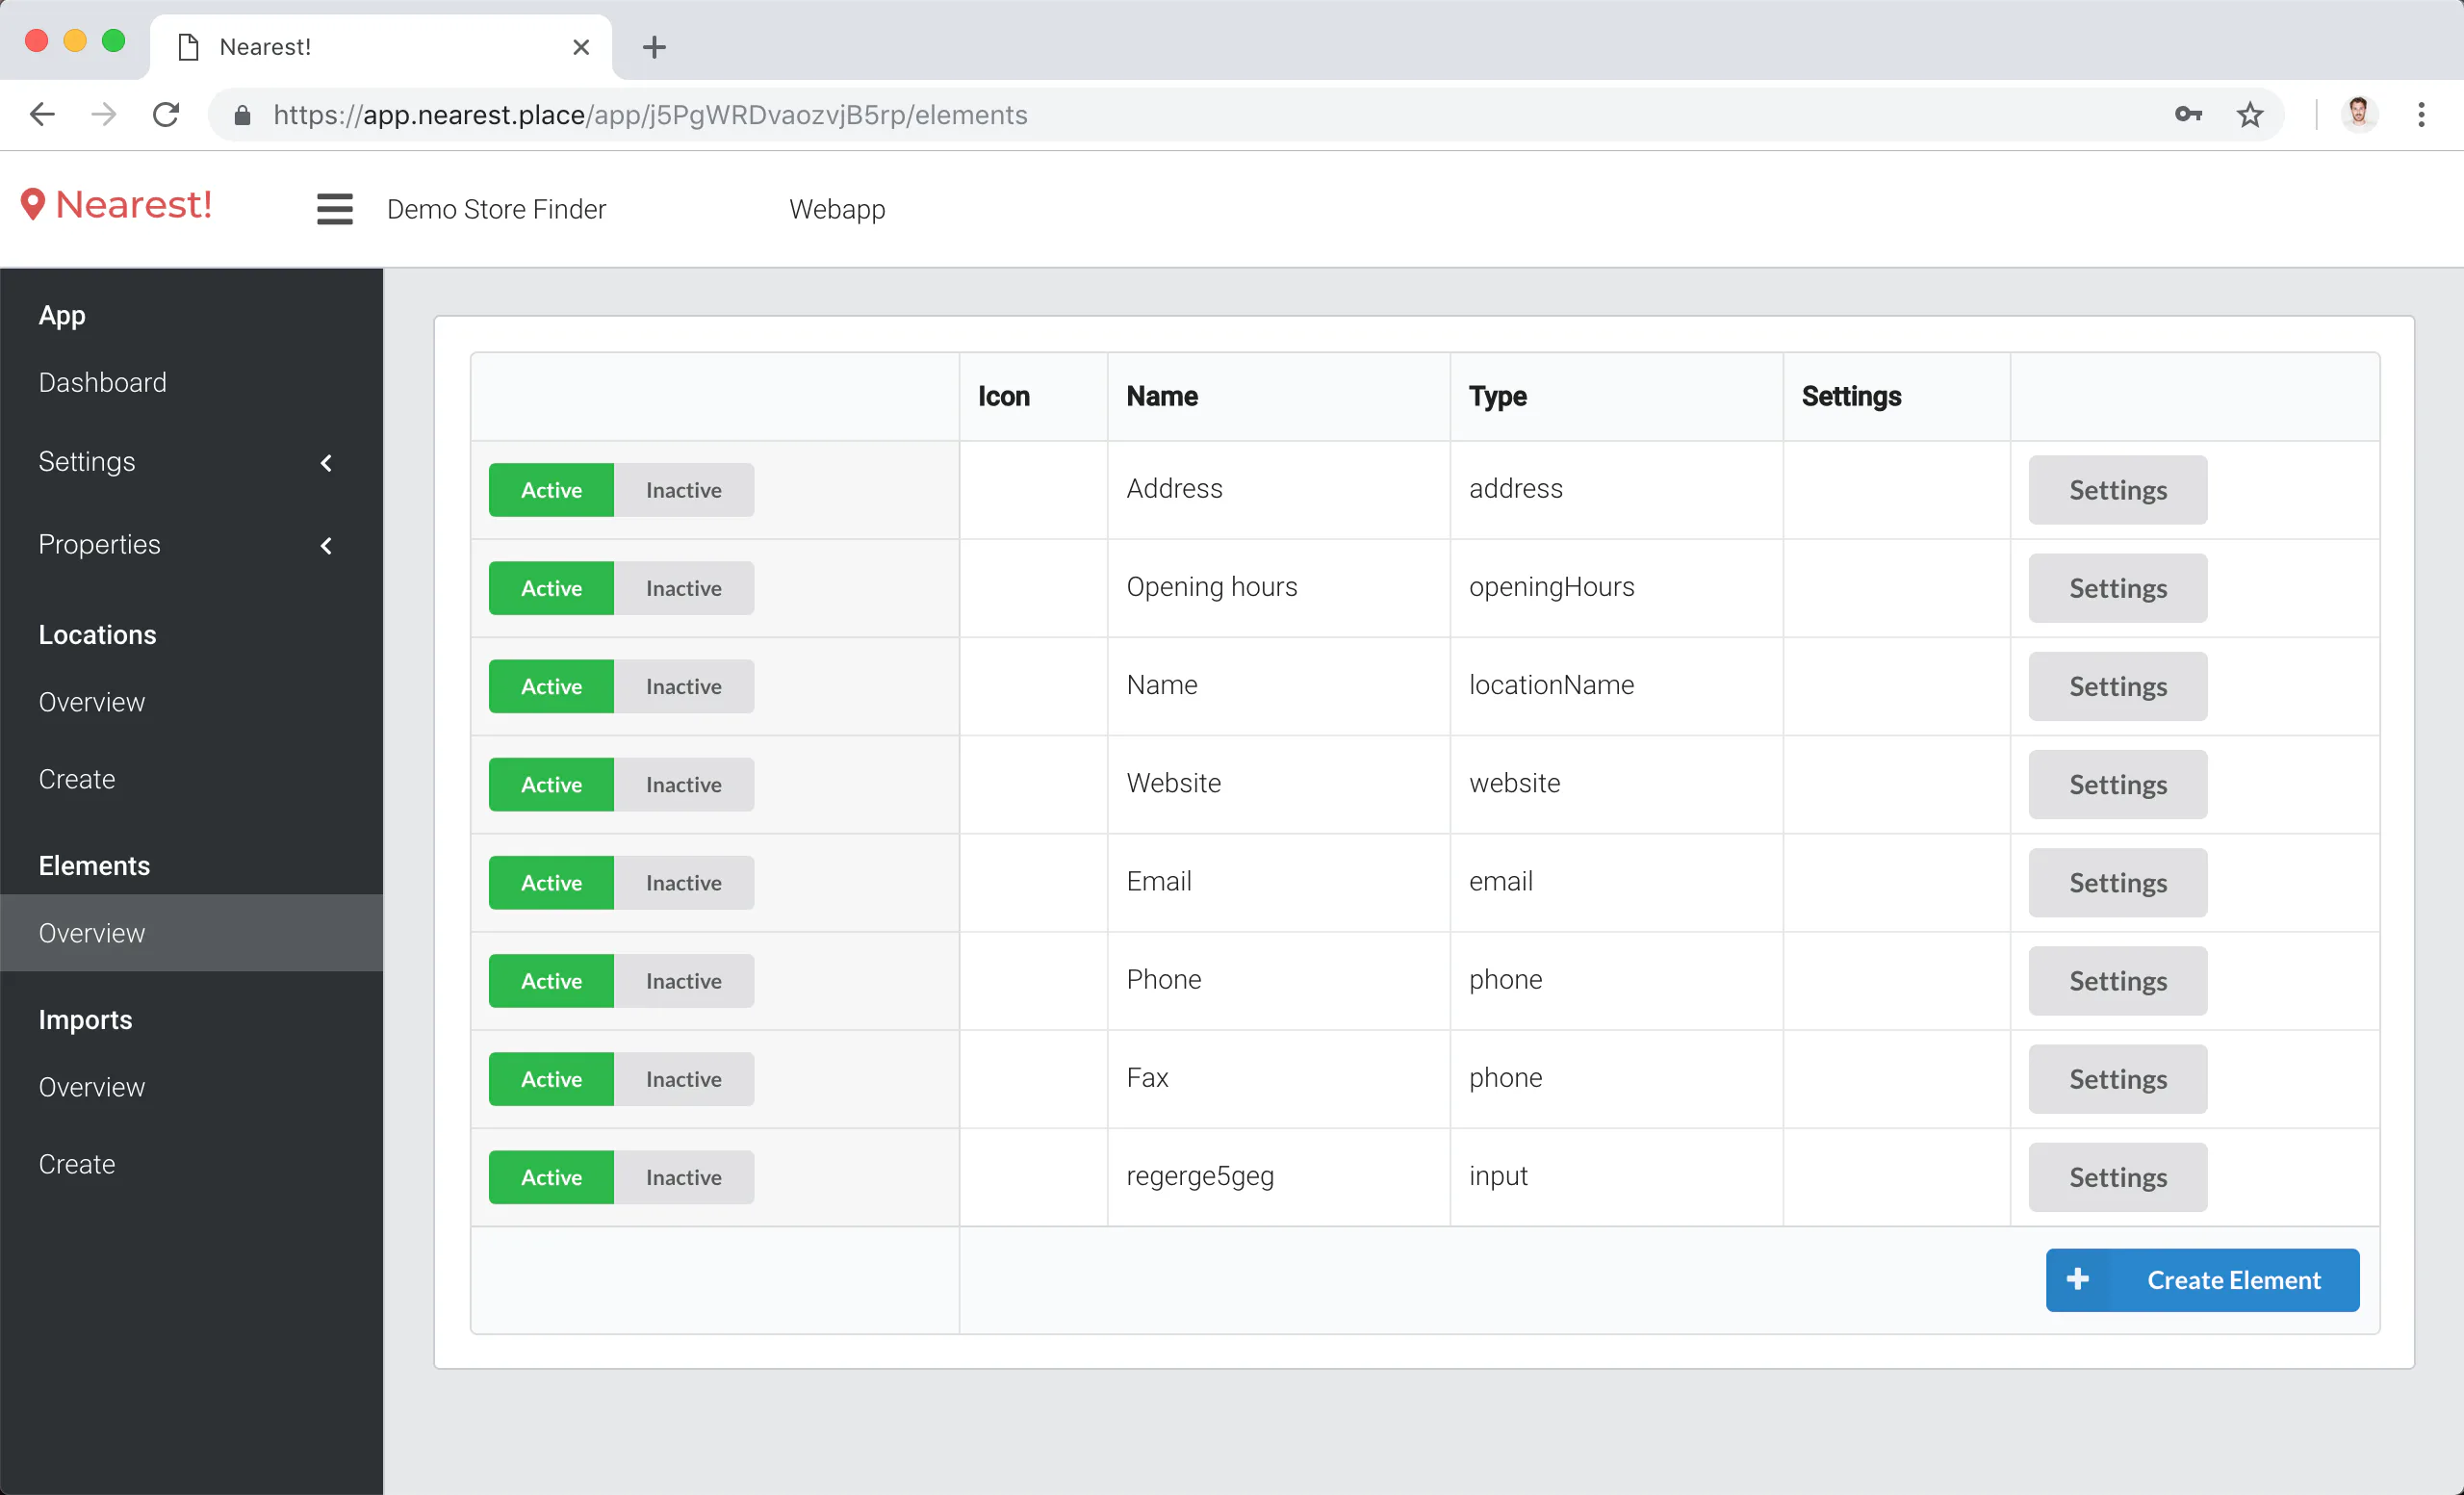Image resolution: width=2464 pixels, height=1495 pixels.
Task: Bookmark the page with the star icon
Action: [x=2250, y=115]
